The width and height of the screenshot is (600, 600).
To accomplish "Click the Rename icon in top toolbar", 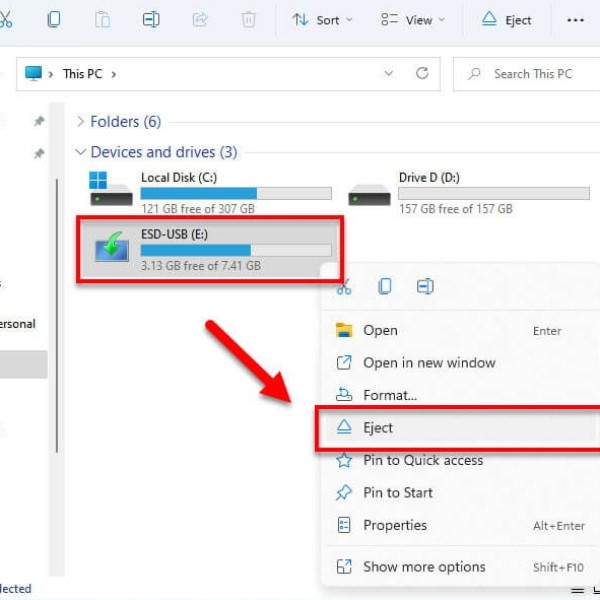I will click(x=151, y=20).
